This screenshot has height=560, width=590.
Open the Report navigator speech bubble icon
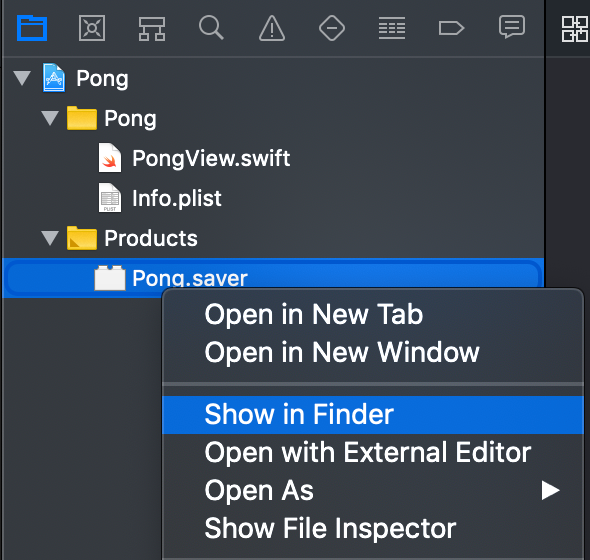tap(512, 27)
